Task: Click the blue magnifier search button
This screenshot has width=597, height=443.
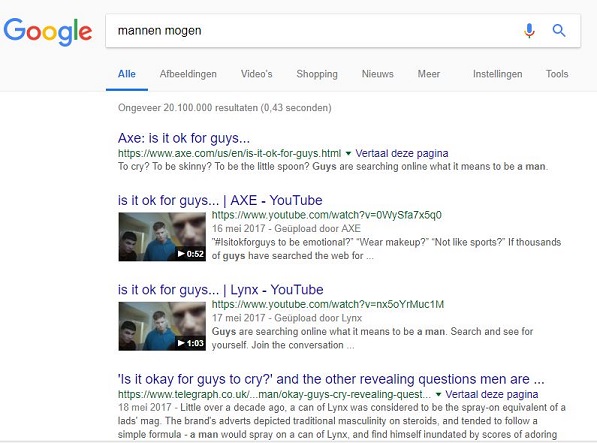Action: pos(559,30)
